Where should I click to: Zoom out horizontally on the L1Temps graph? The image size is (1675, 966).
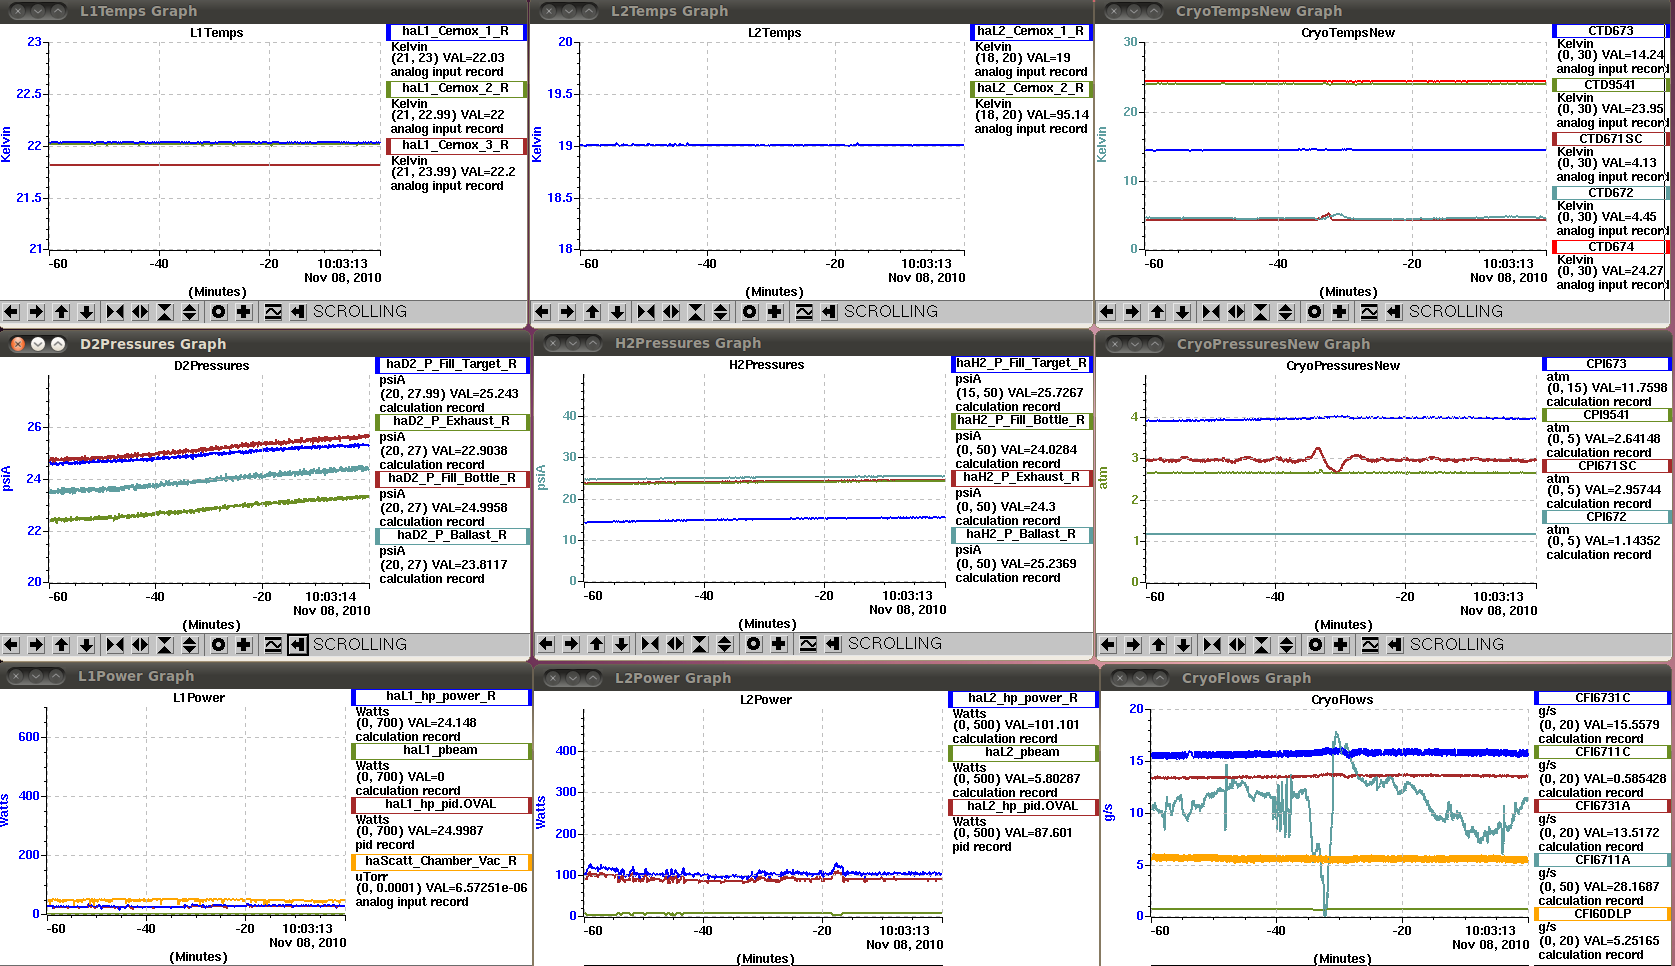click(x=140, y=312)
